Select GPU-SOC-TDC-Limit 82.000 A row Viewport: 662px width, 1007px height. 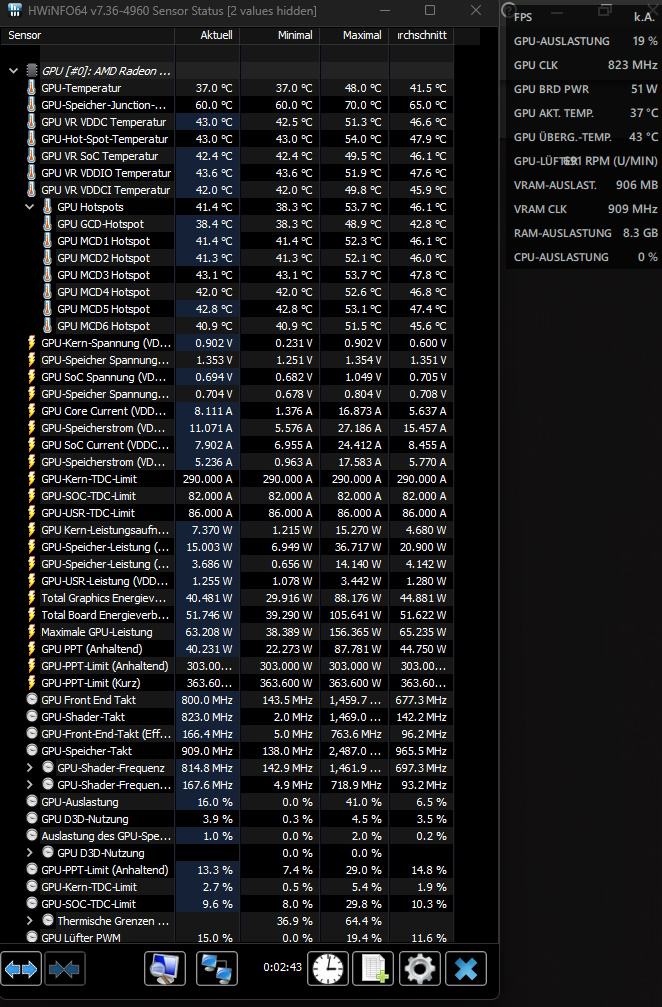point(227,496)
